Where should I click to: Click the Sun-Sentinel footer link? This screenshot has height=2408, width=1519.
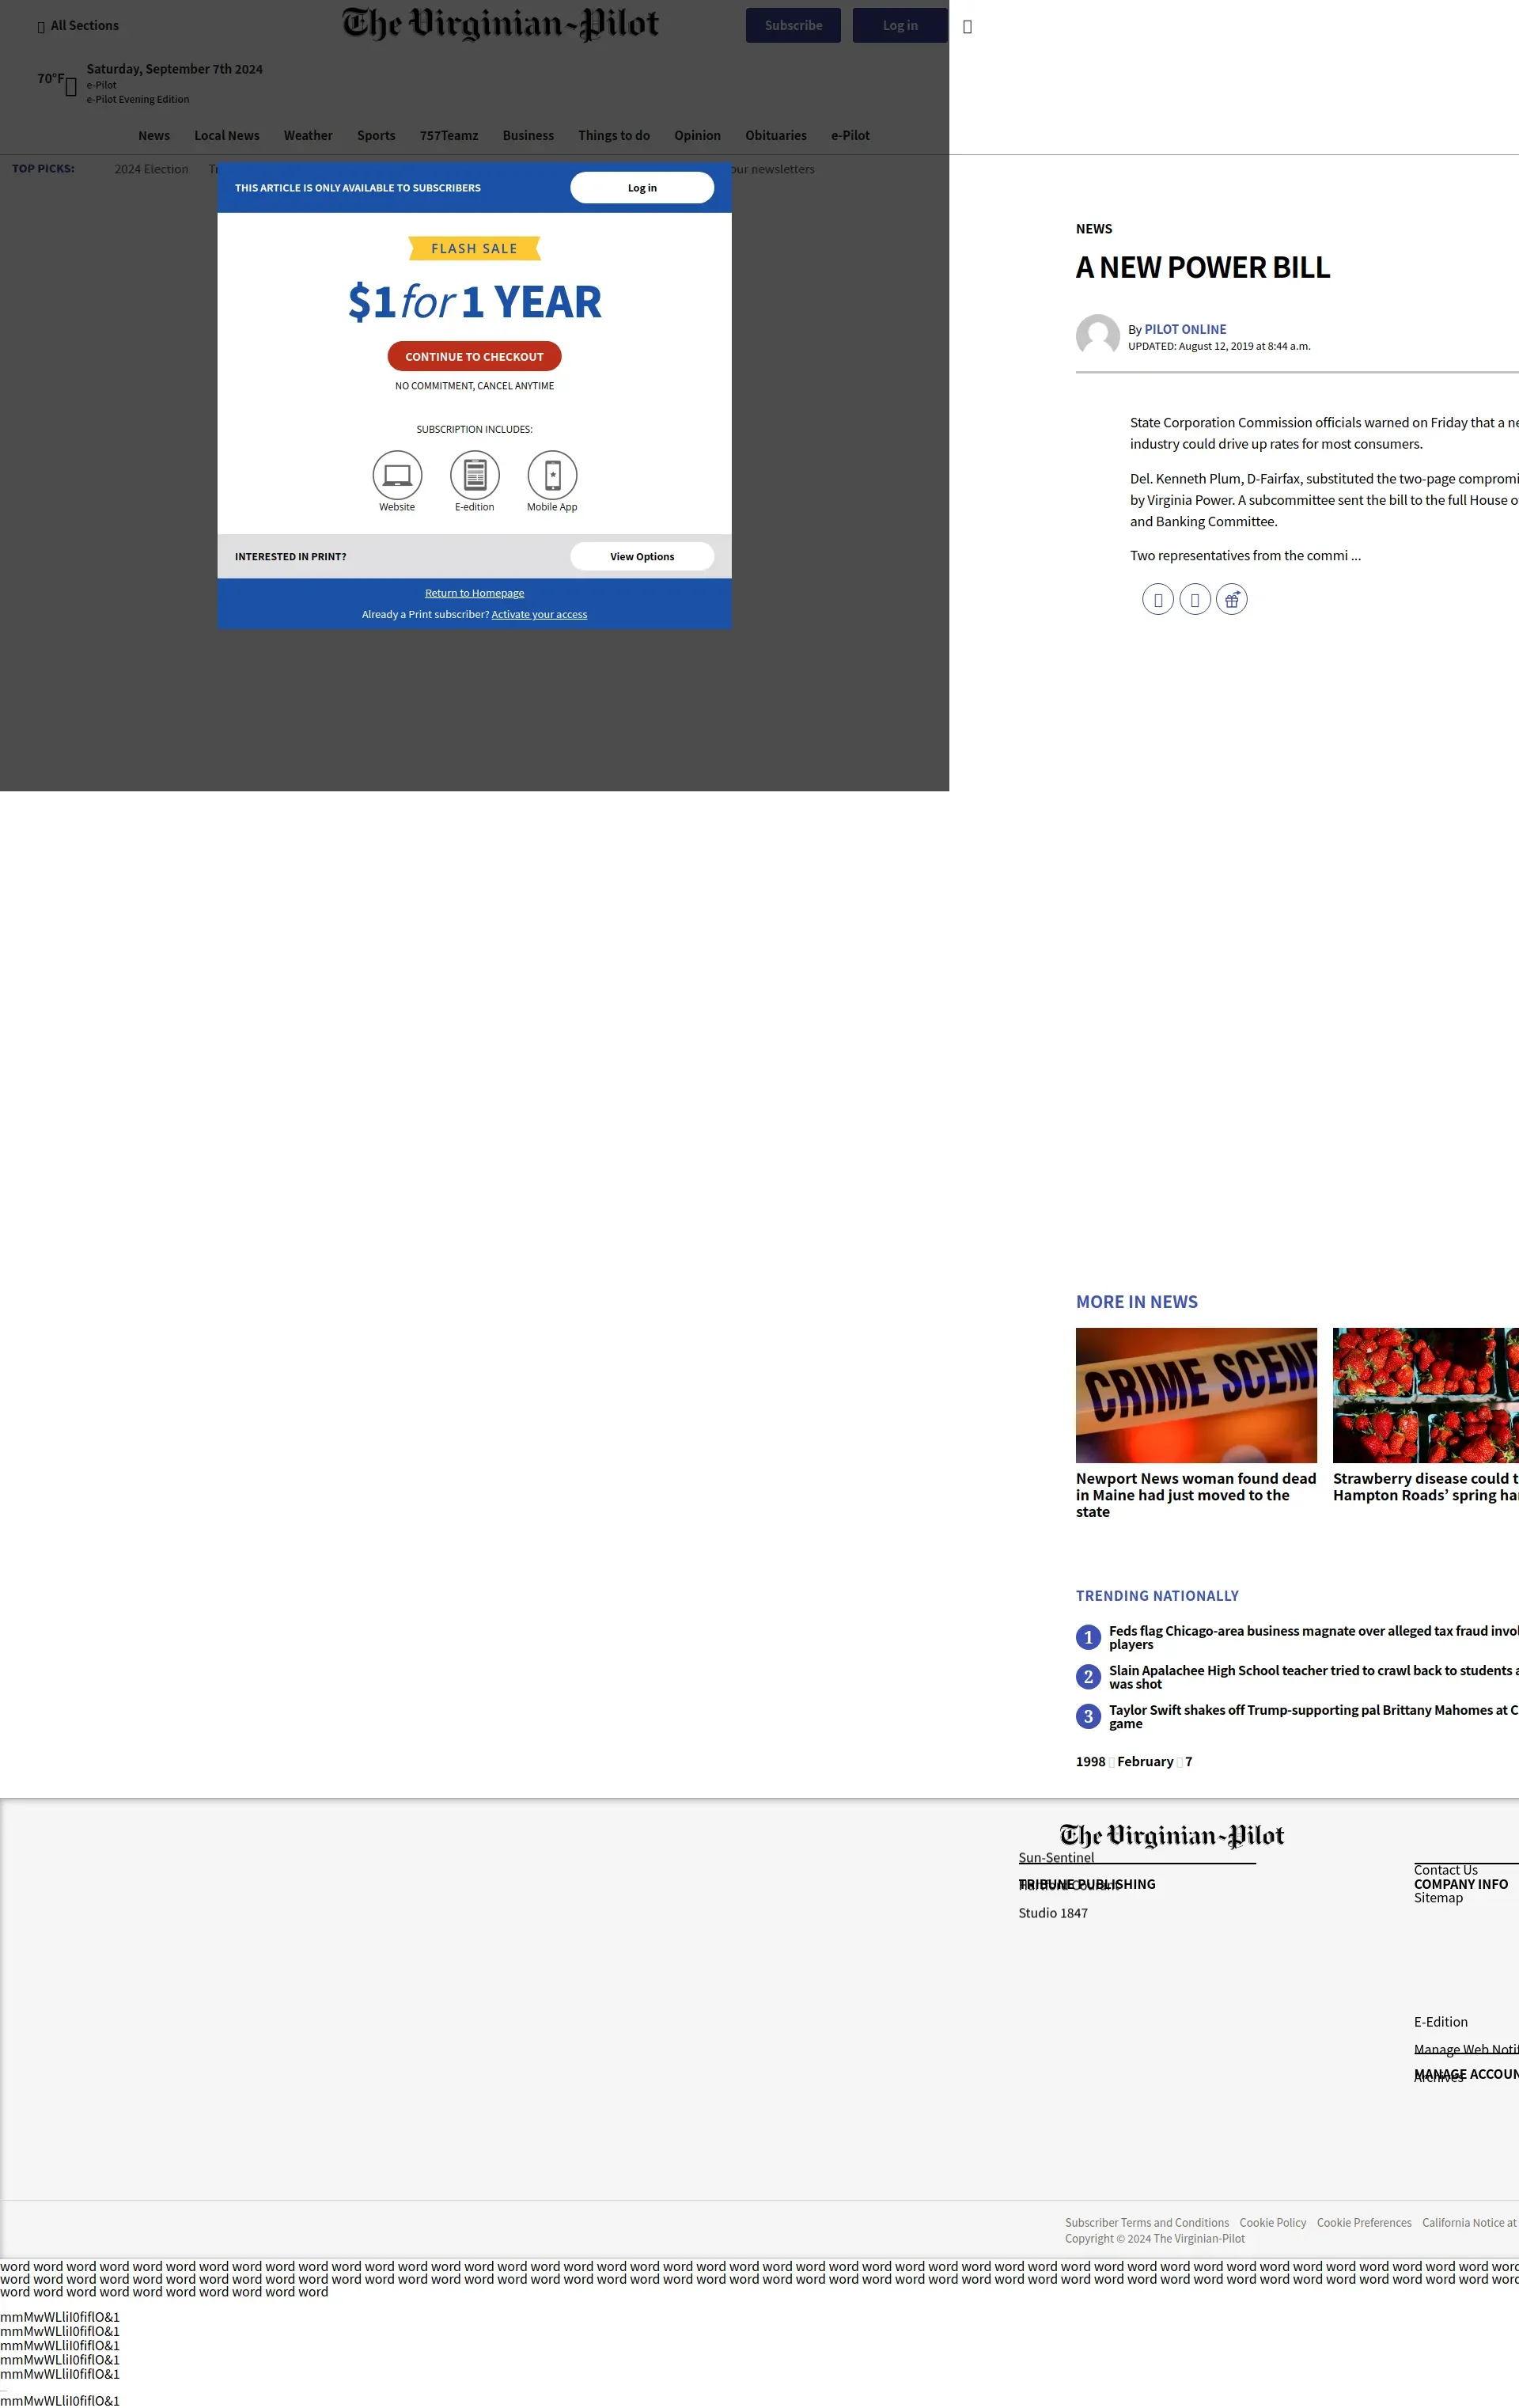(1056, 1858)
